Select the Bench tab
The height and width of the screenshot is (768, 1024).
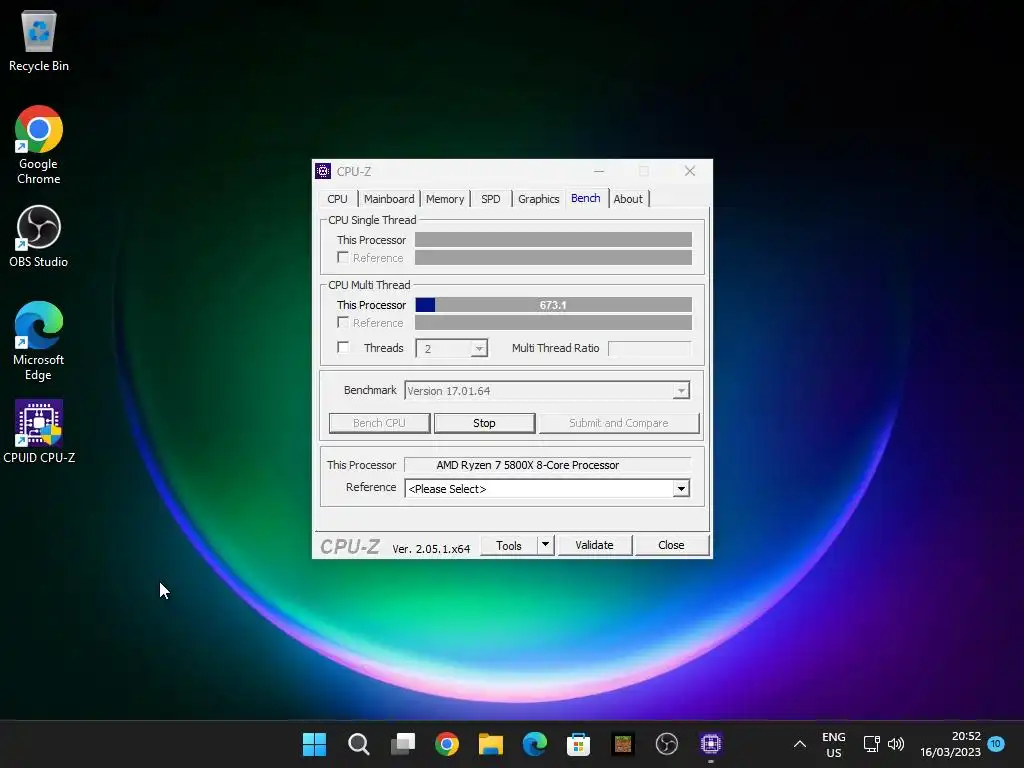click(x=586, y=198)
